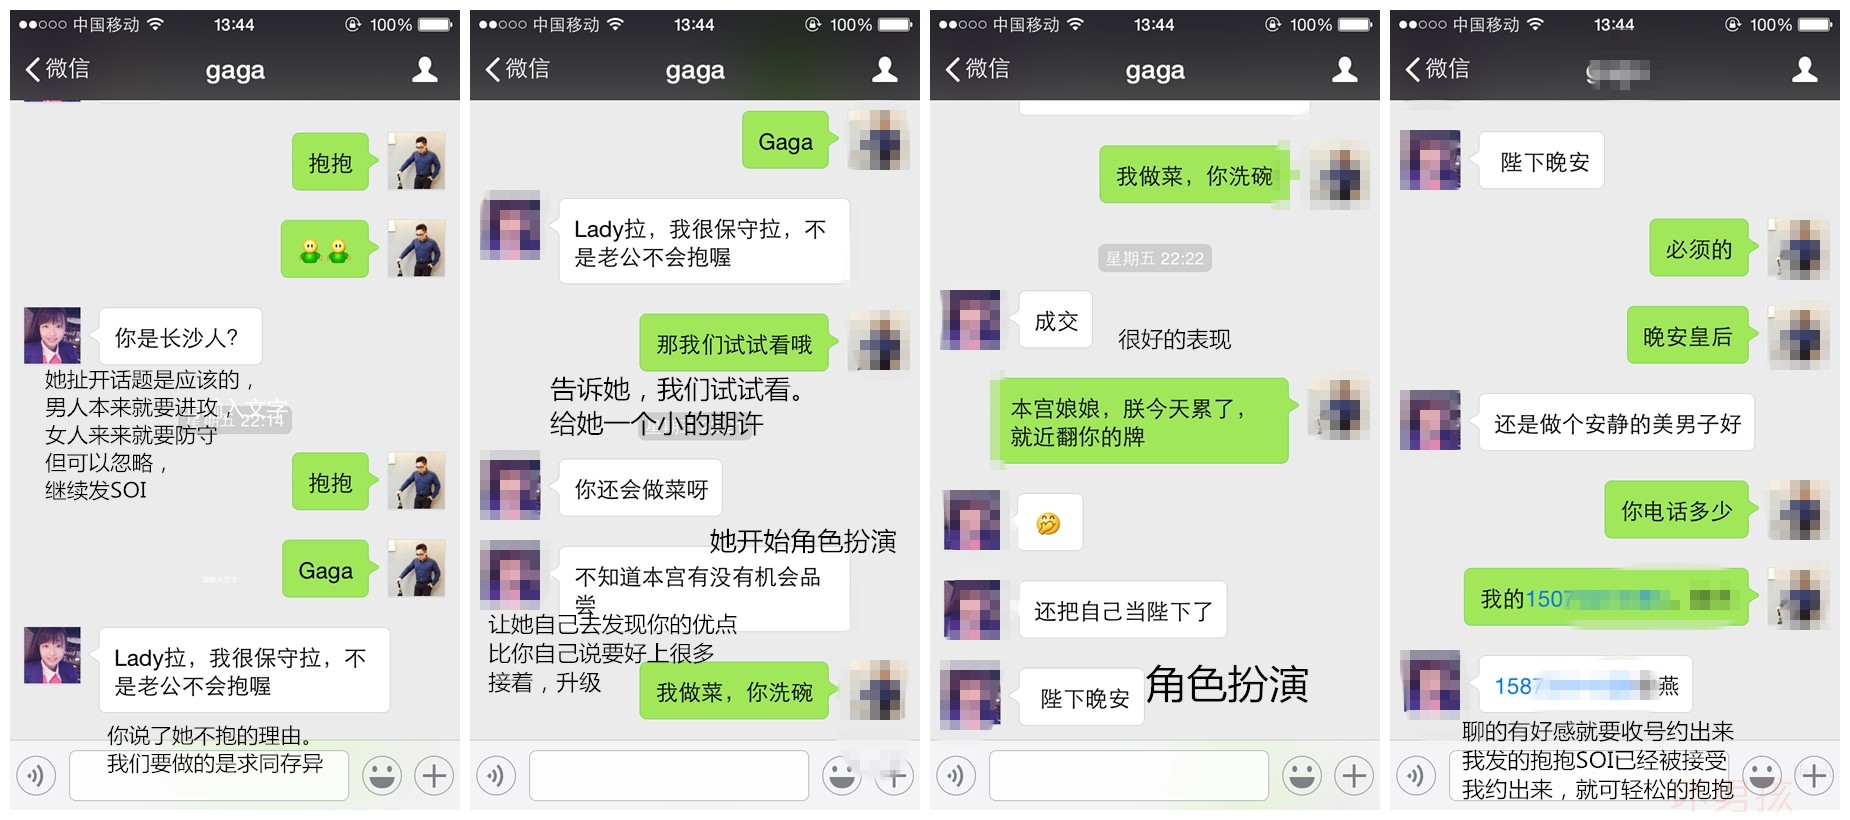Viewport: 1850px width, 820px height.
Task: Tap voice input icon in third chat
Action: click(956, 775)
